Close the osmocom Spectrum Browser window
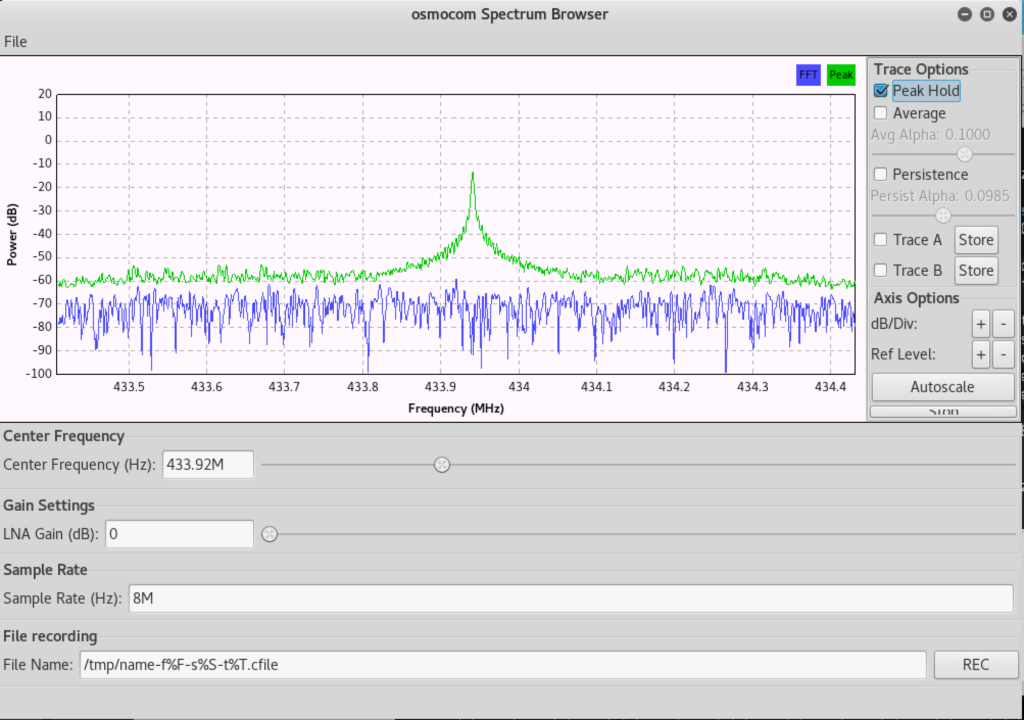The height and width of the screenshot is (720, 1024). (1009, 14)
